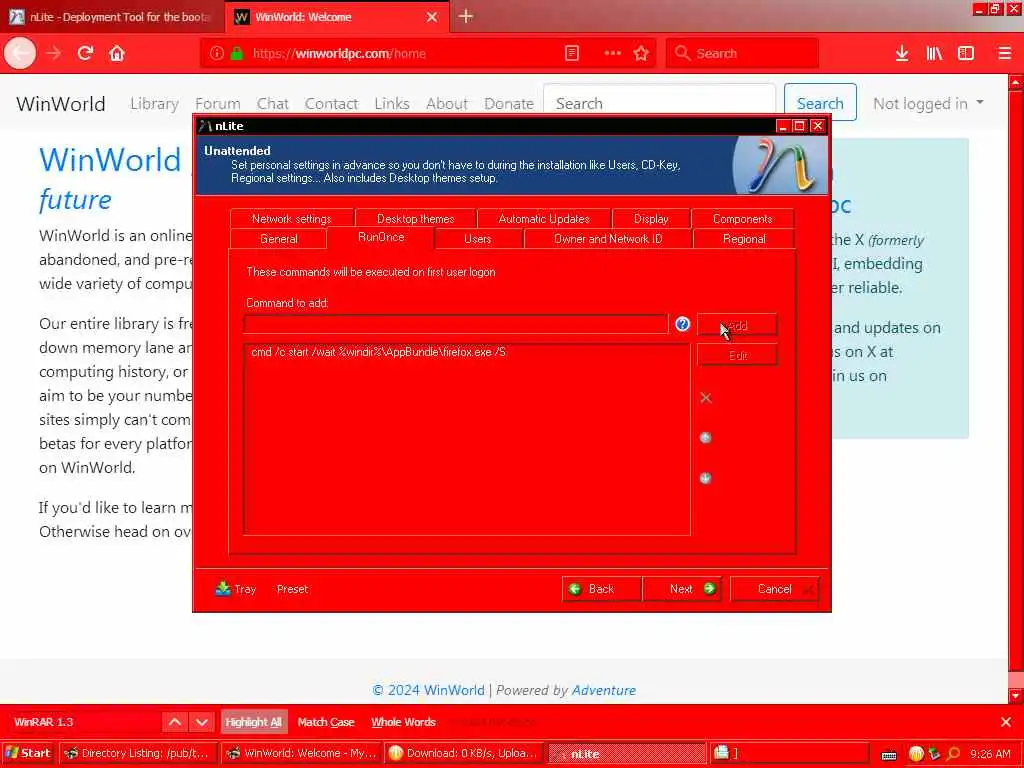1024x768 pixels.
Task: Open page actions three-dots menu
Action: click(x=613, y=53)
